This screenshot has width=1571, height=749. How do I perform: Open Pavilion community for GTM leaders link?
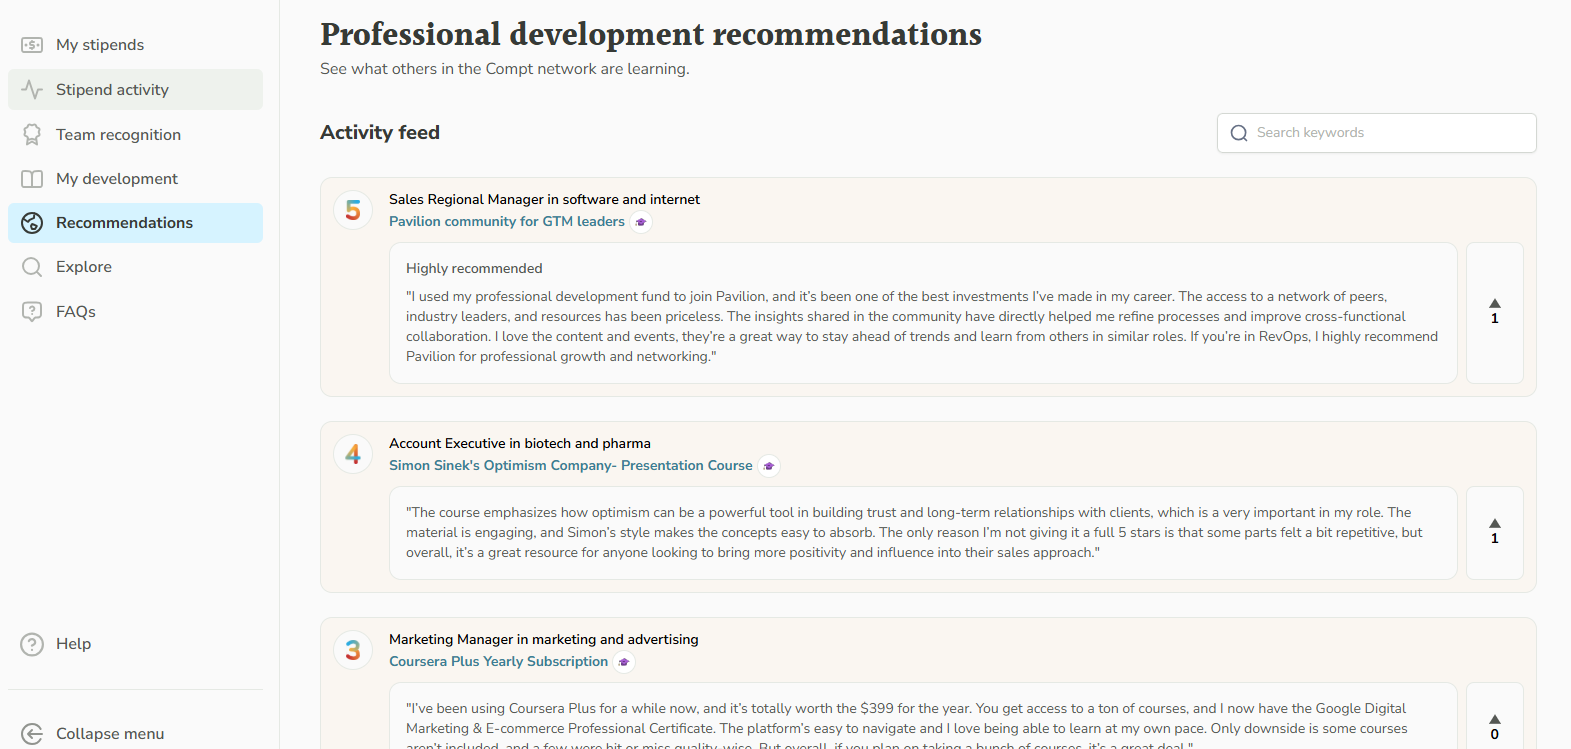[x=507, y=222]
